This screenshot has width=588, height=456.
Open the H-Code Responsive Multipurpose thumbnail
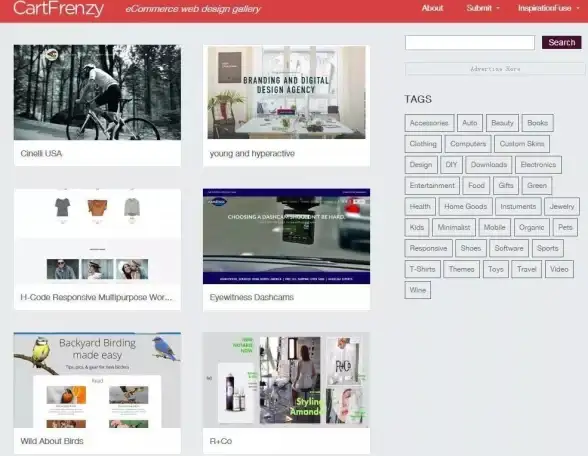coord(97,236)
